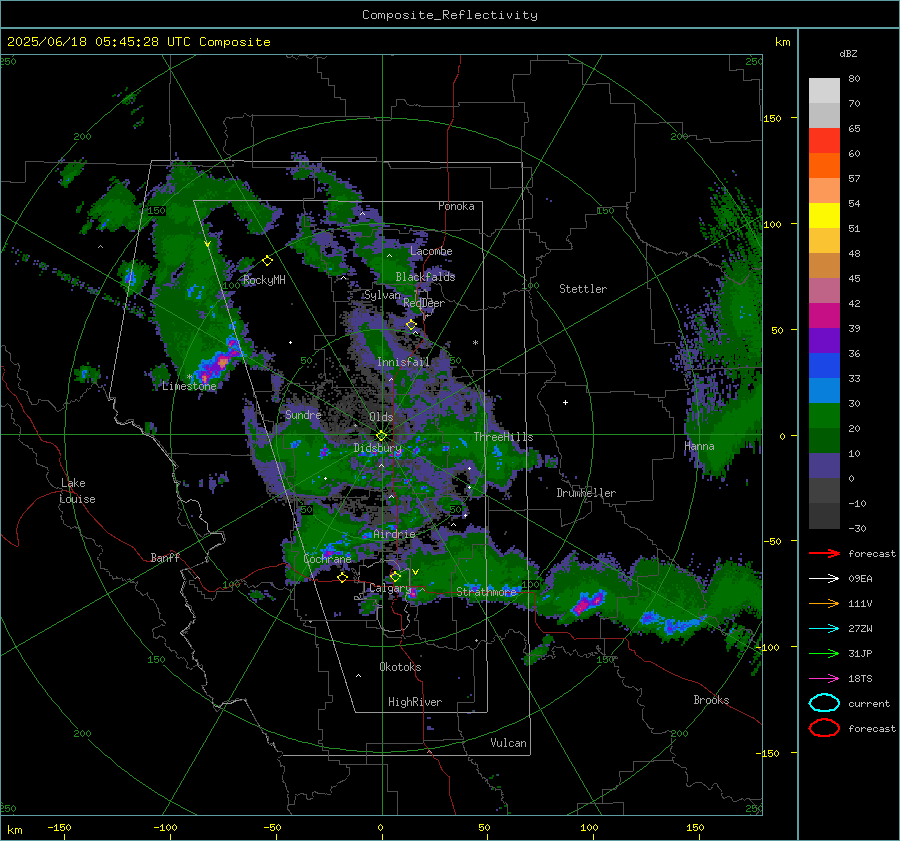Click the Drumheller label
The height and width of the screenshot is (841, 900).
(x=586, y=493)
